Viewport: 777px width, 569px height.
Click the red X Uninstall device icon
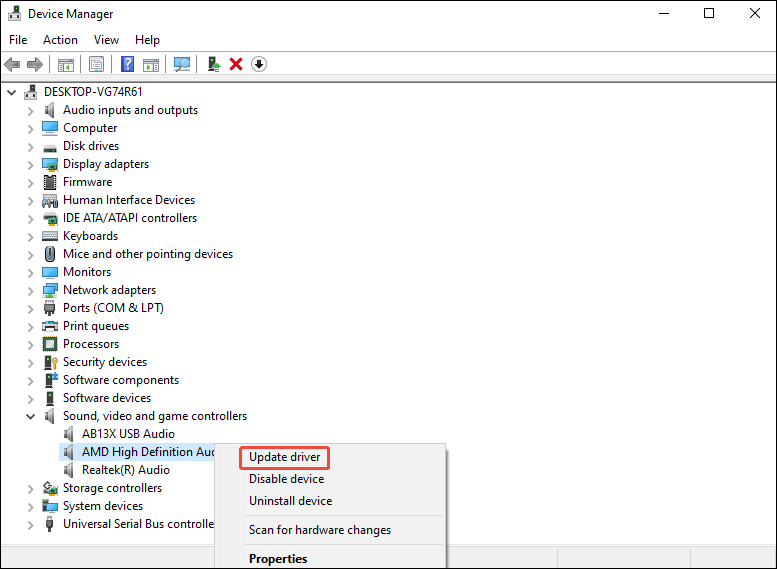236,64
